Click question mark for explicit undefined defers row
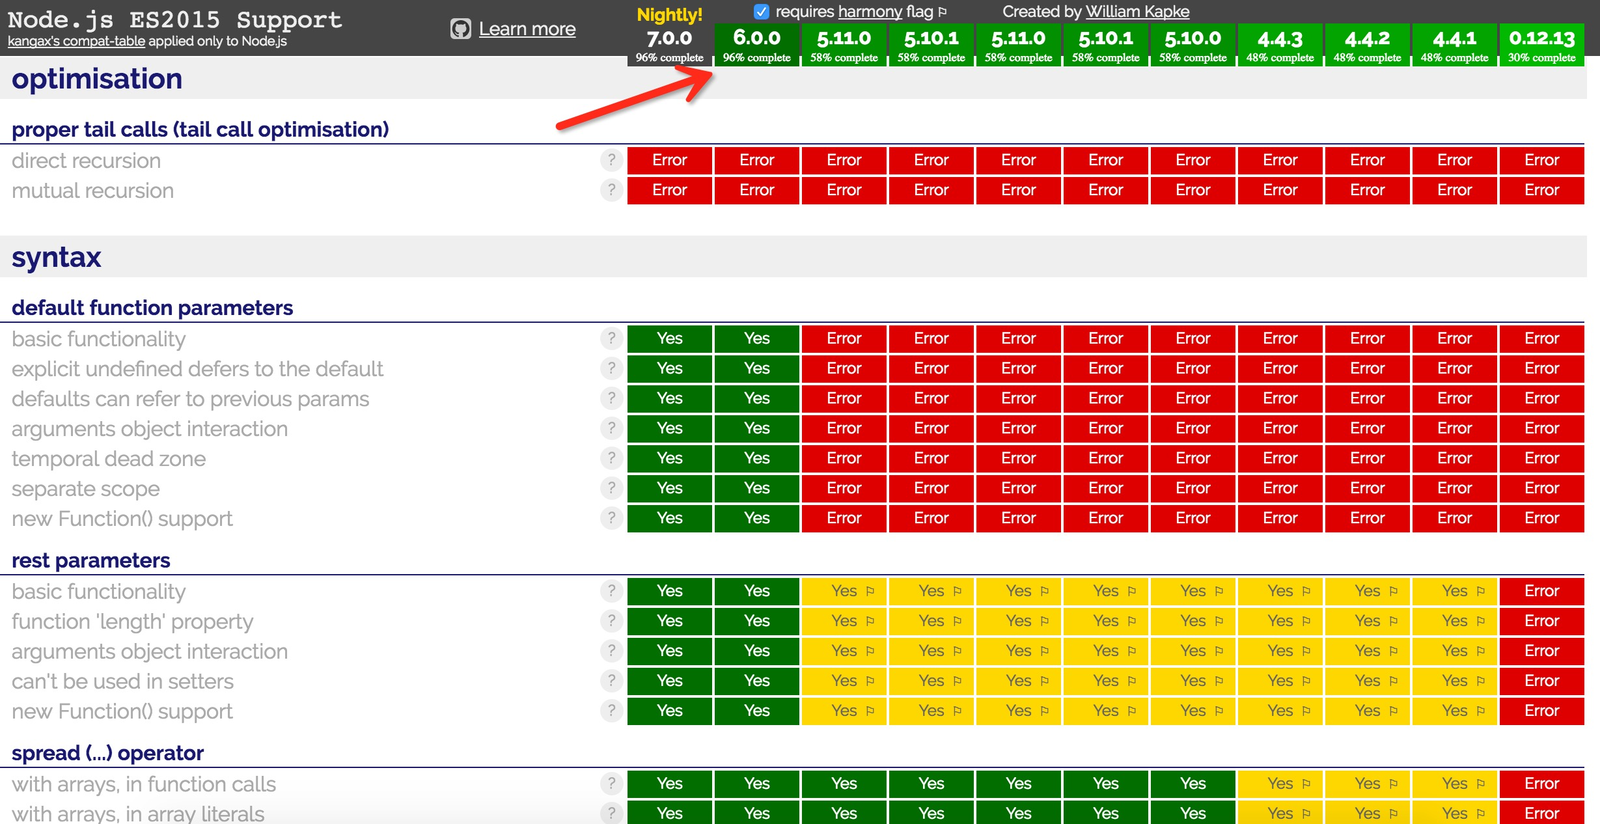 click(x=611, y=368)
